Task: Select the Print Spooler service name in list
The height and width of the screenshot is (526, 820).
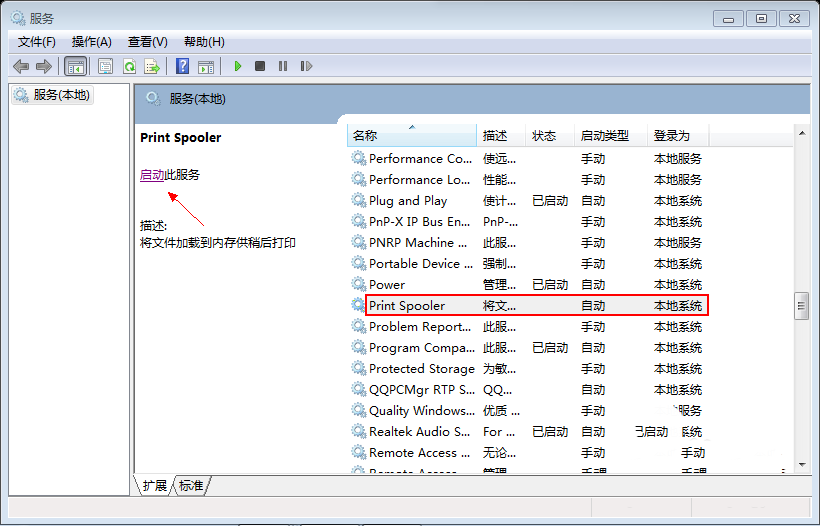Action: coord(407,305)
